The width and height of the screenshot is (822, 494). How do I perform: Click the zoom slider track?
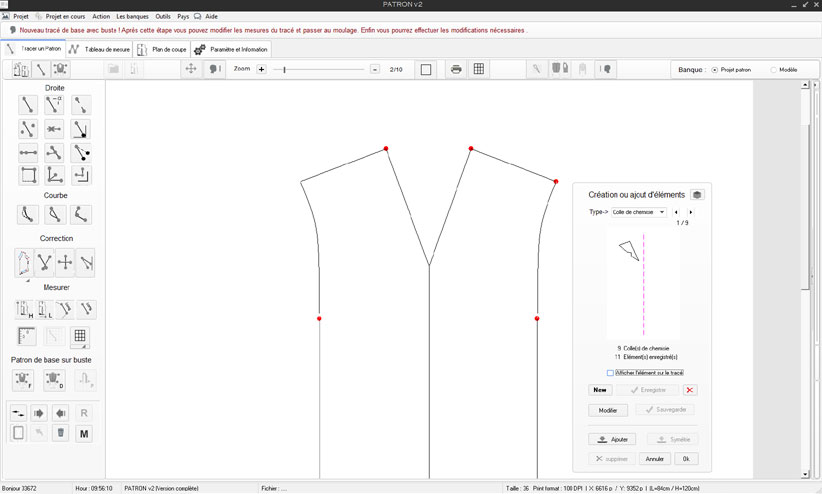(x=320, y=69)
